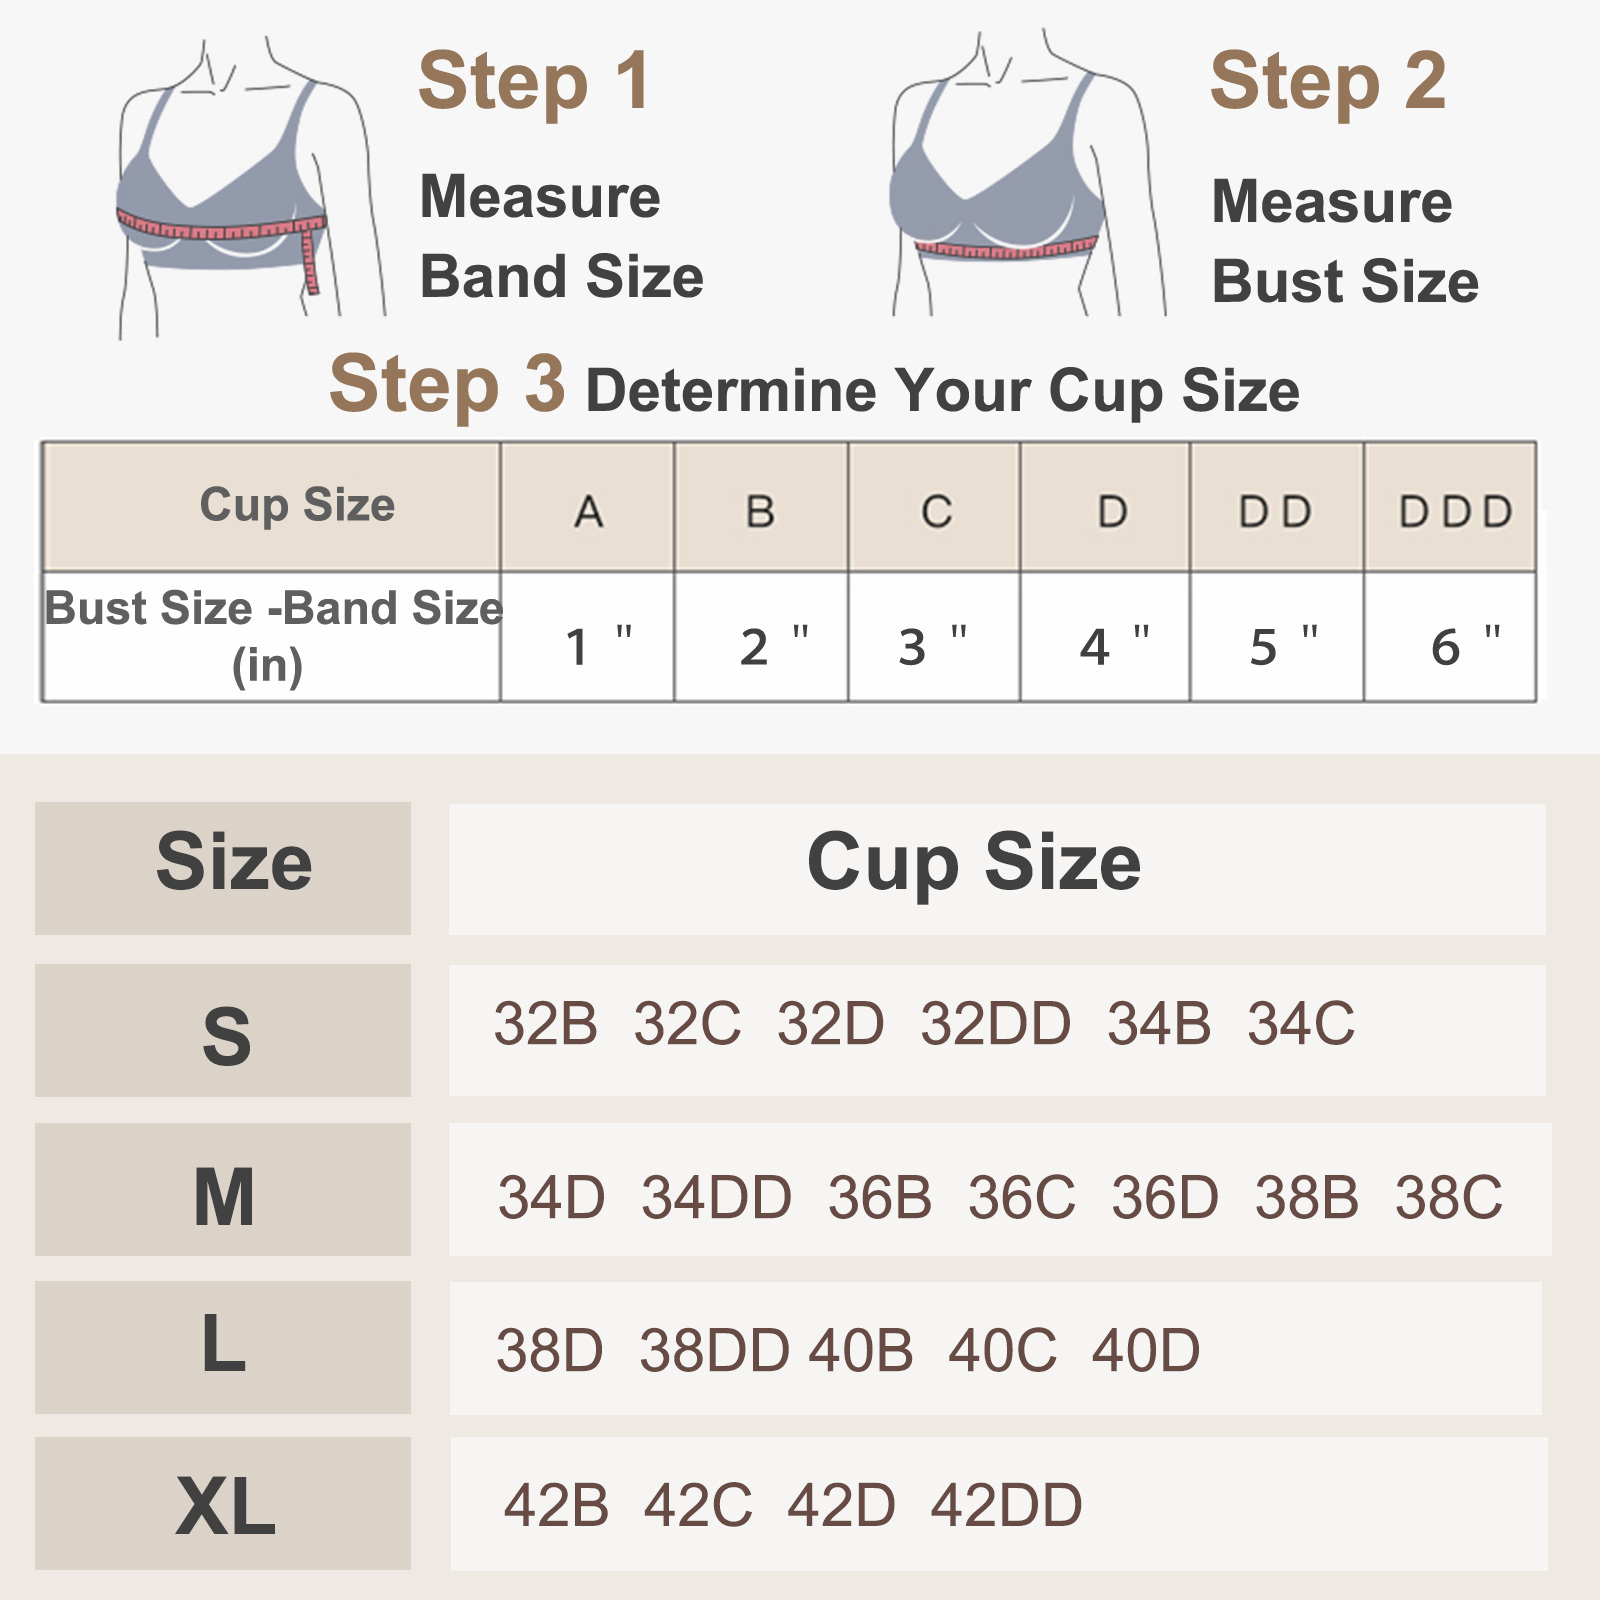Click the A cup size column header
Screen dimensions: 1600x1600
coord(588,508)
